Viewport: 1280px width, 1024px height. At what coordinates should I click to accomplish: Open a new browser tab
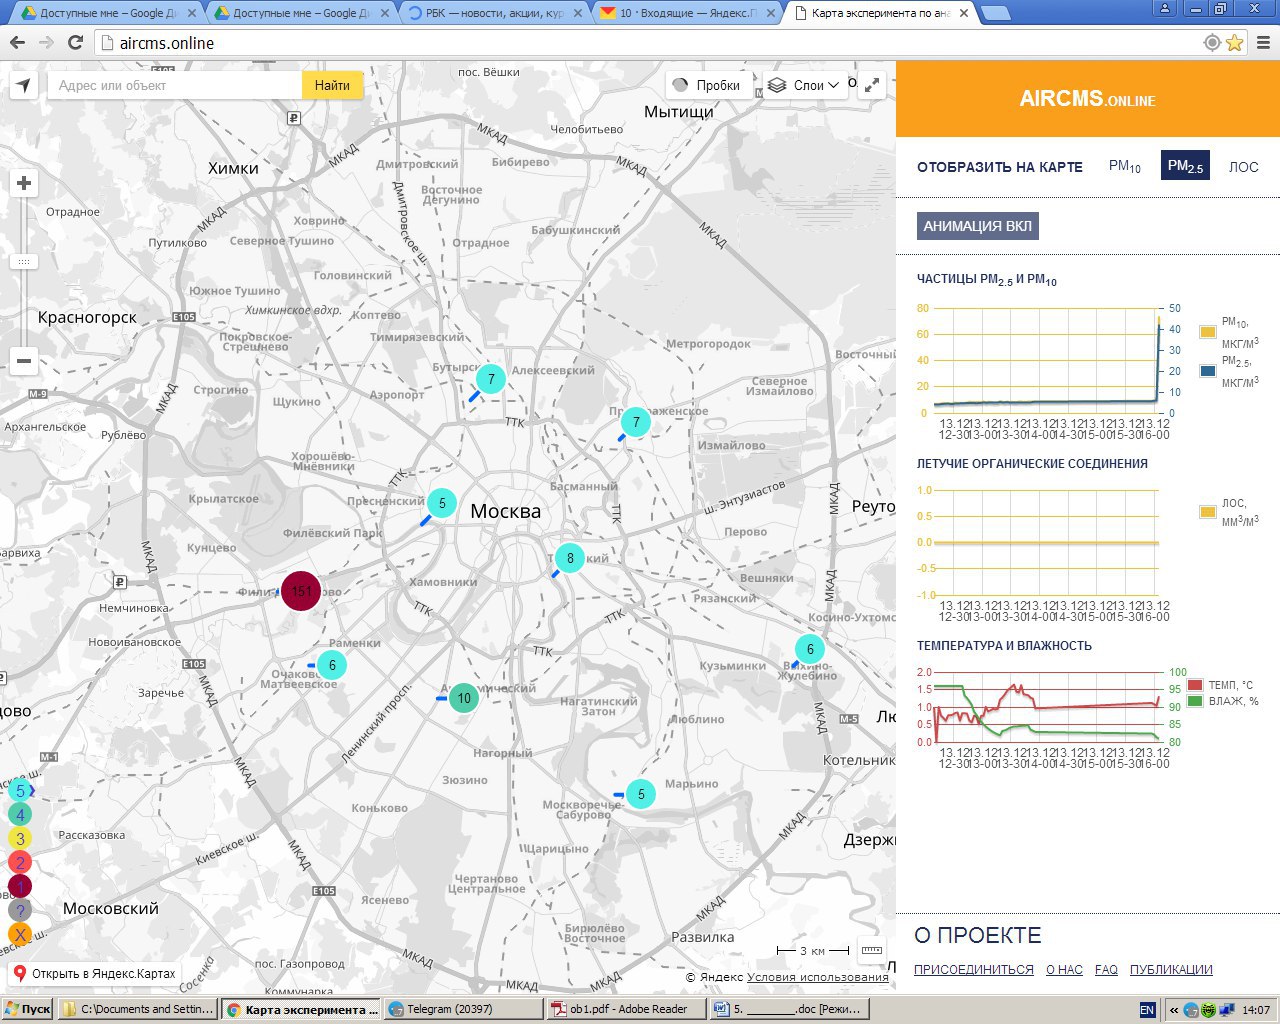coord(994,14)
